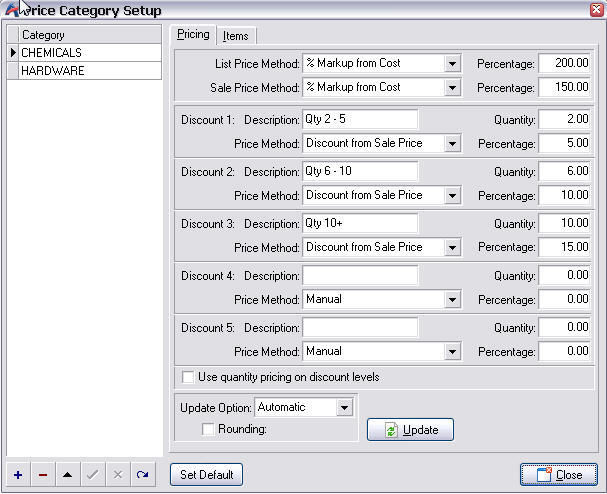Click the up arrow edit record icon
Viewport: 607px width, 494px height.
68,475
